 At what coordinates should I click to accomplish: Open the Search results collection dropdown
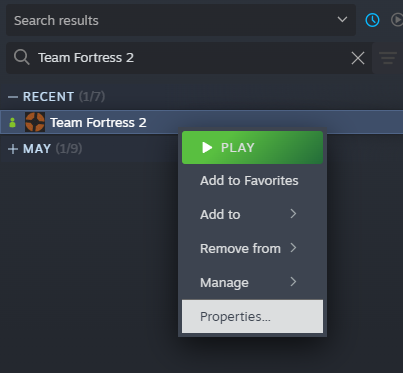point(181,20)
